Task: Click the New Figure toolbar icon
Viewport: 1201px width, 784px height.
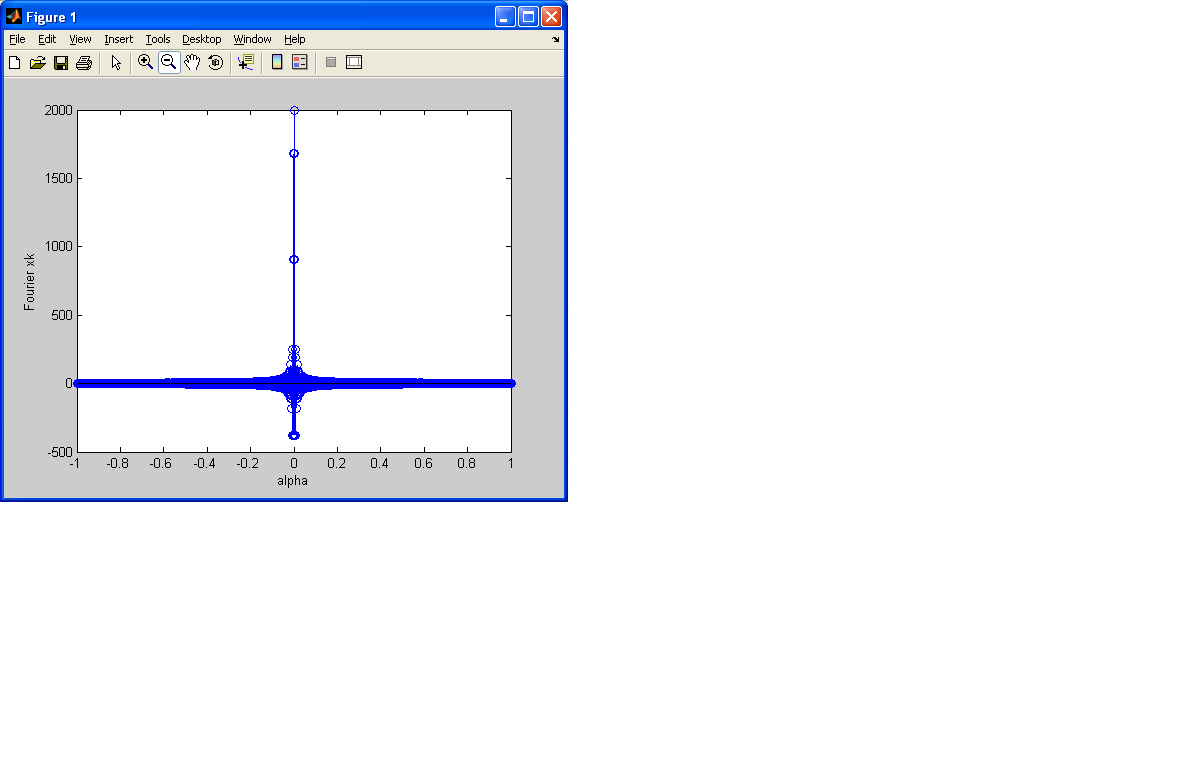Action: coord(15,63)
